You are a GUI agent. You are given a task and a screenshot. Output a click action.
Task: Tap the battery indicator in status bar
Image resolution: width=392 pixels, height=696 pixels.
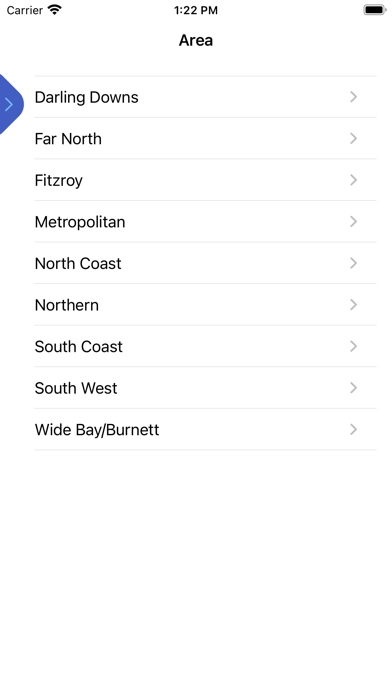point(375,10)
